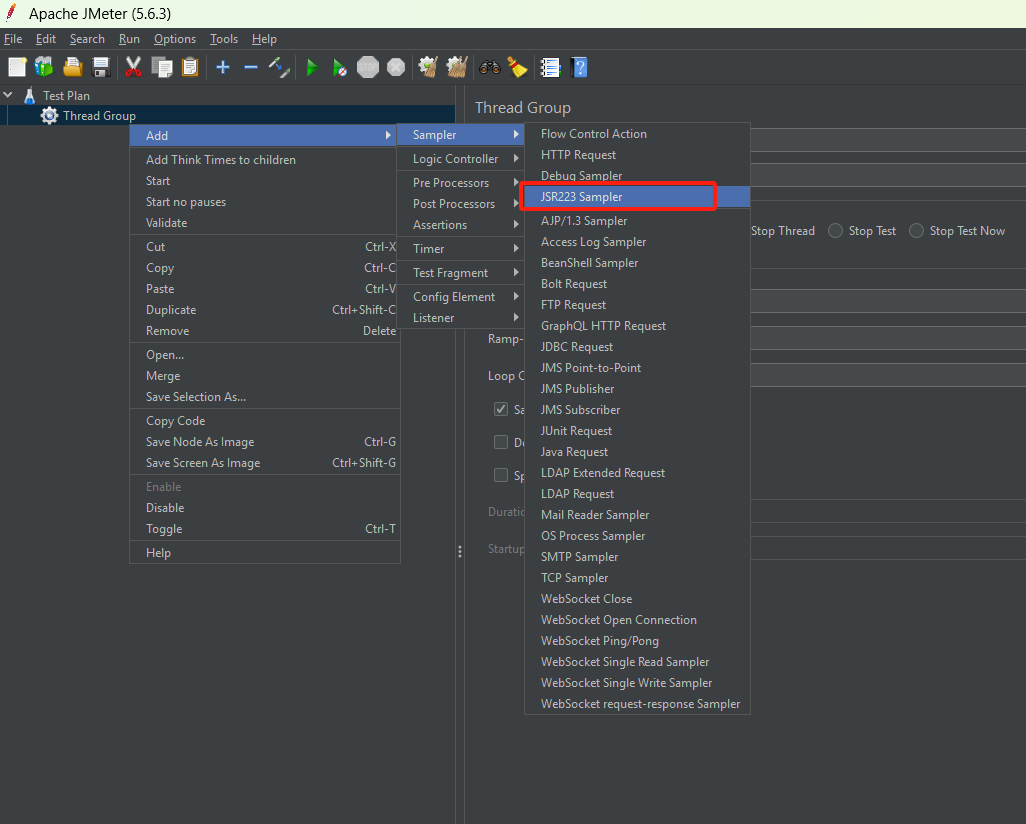Select OS Process Sampler entry
1026x824 pixels.
coord(637,535)
